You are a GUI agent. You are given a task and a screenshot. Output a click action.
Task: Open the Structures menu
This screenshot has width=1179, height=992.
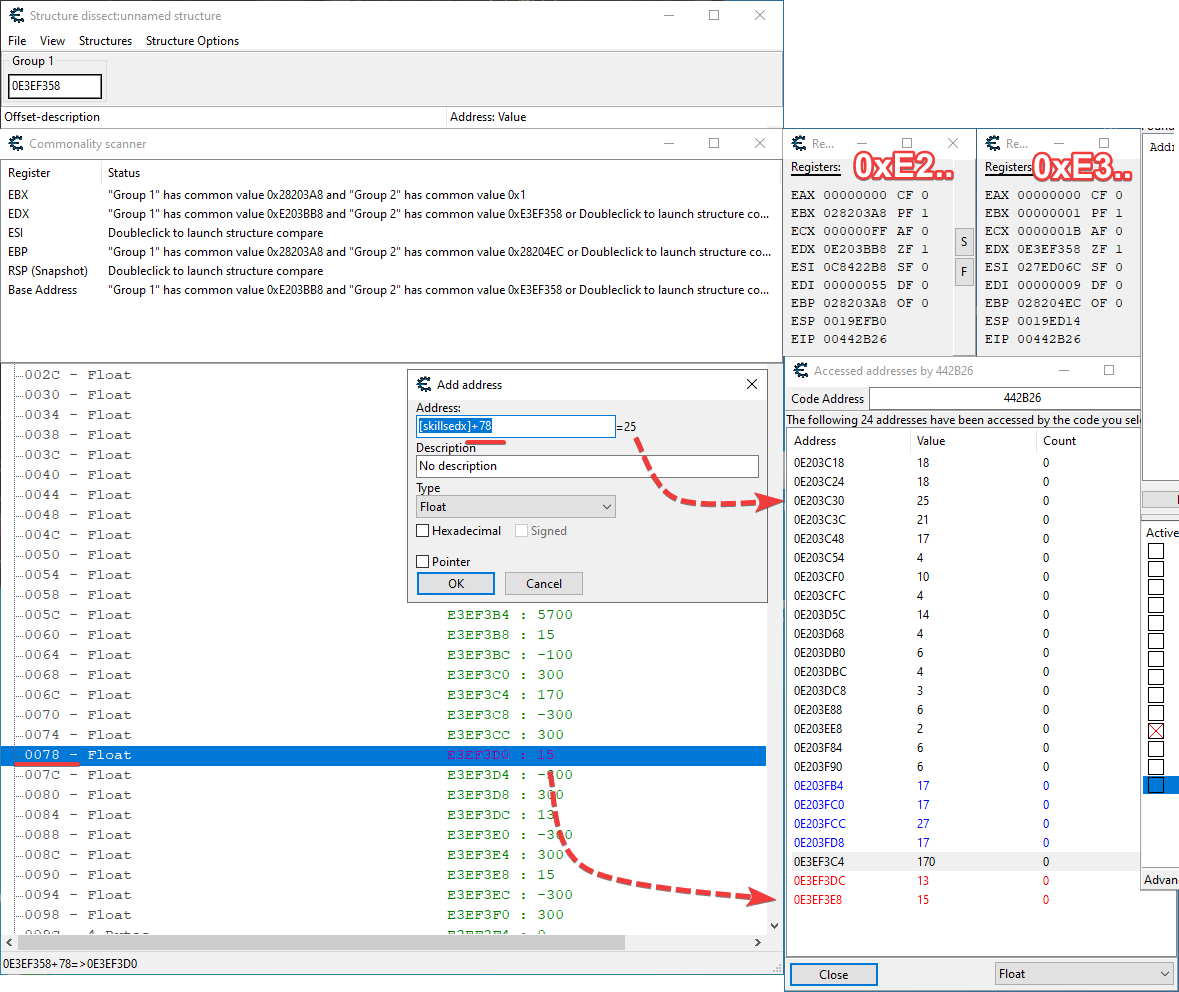click(105, 41)
